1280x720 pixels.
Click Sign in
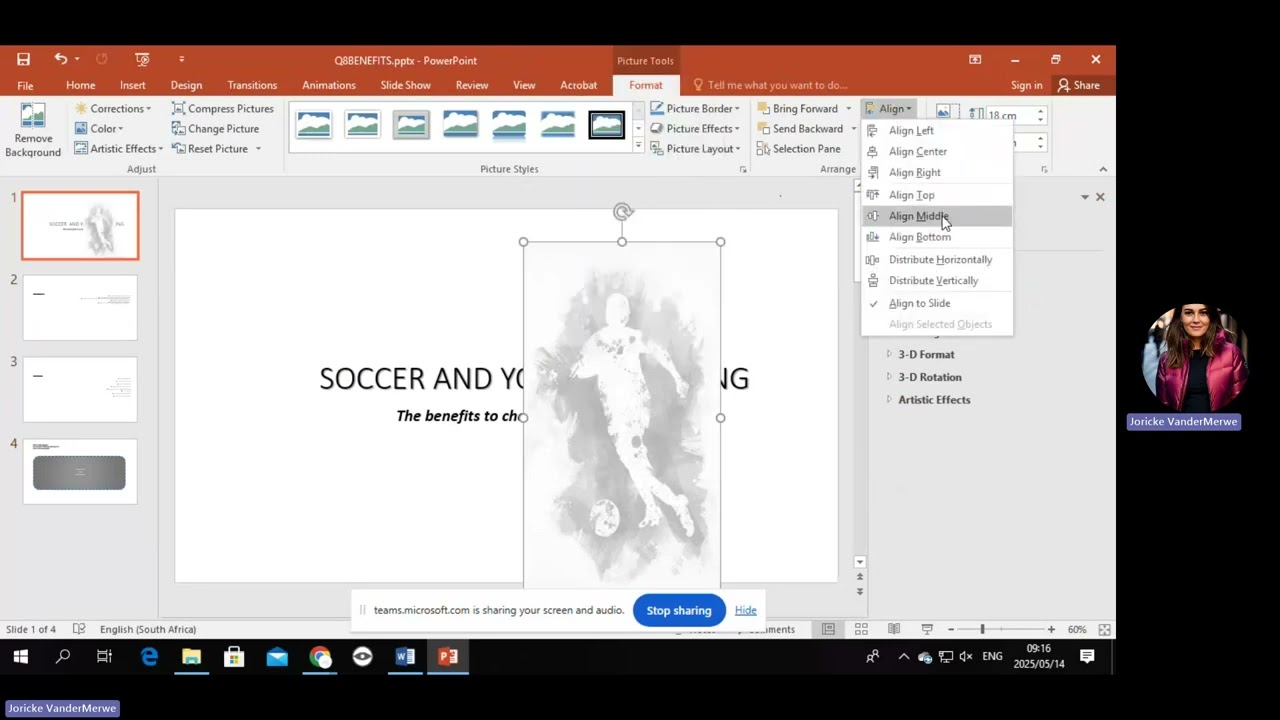[x=1026, y=85]
